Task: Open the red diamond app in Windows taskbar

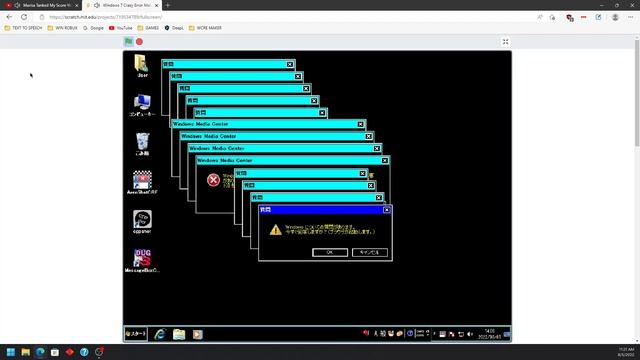Action: (x=69, y=352)
